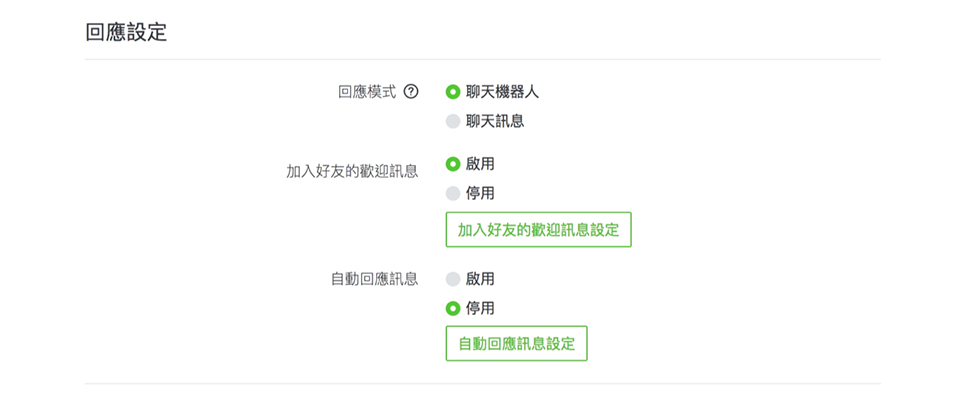Open the 自動回應訊息設定 button
This screenshot has height=396, width=960.
point(516,343)
